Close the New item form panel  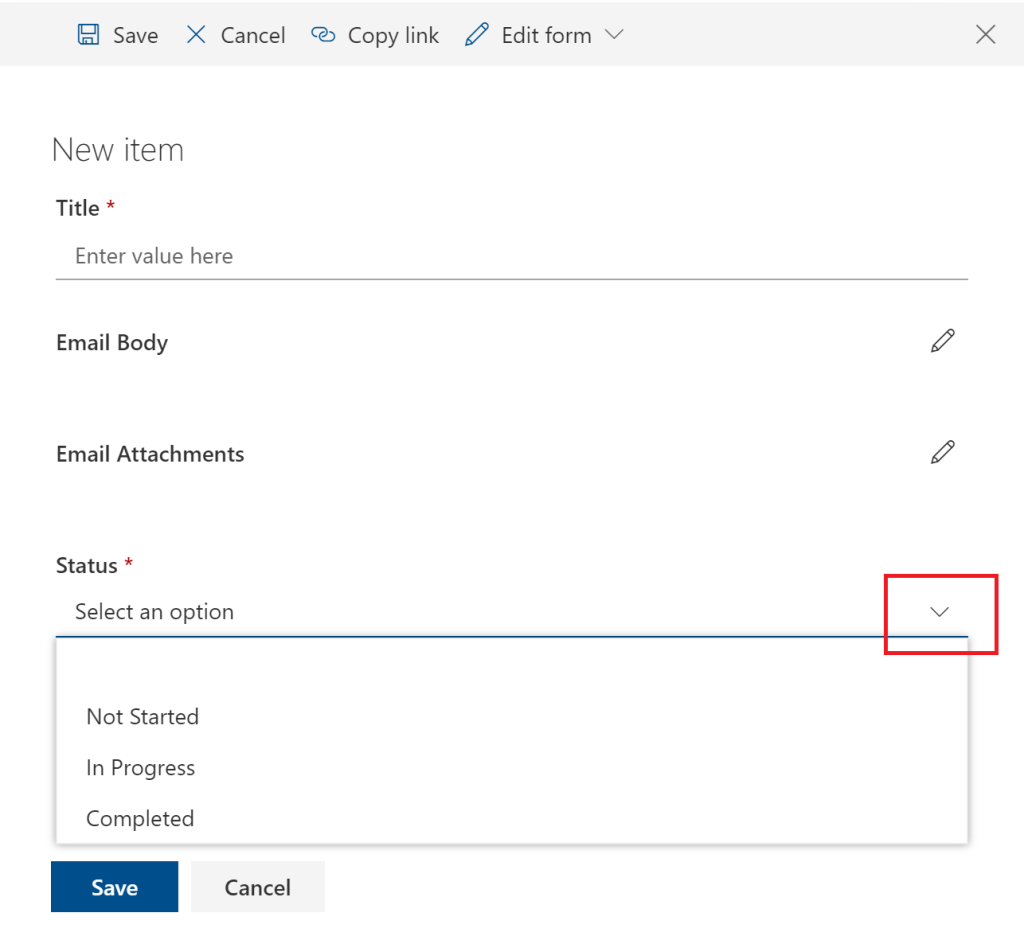click(x=985, y=35)
